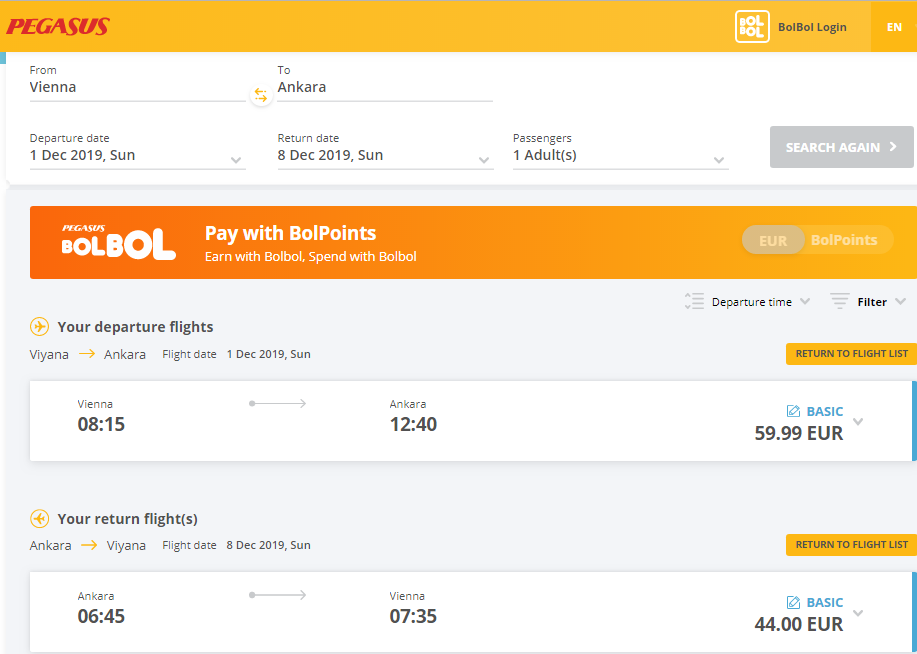Click RETURN TO FLIGHT LIST for departure flights
The height and width of the screenshot is (654, 917).
click(852, 353)
